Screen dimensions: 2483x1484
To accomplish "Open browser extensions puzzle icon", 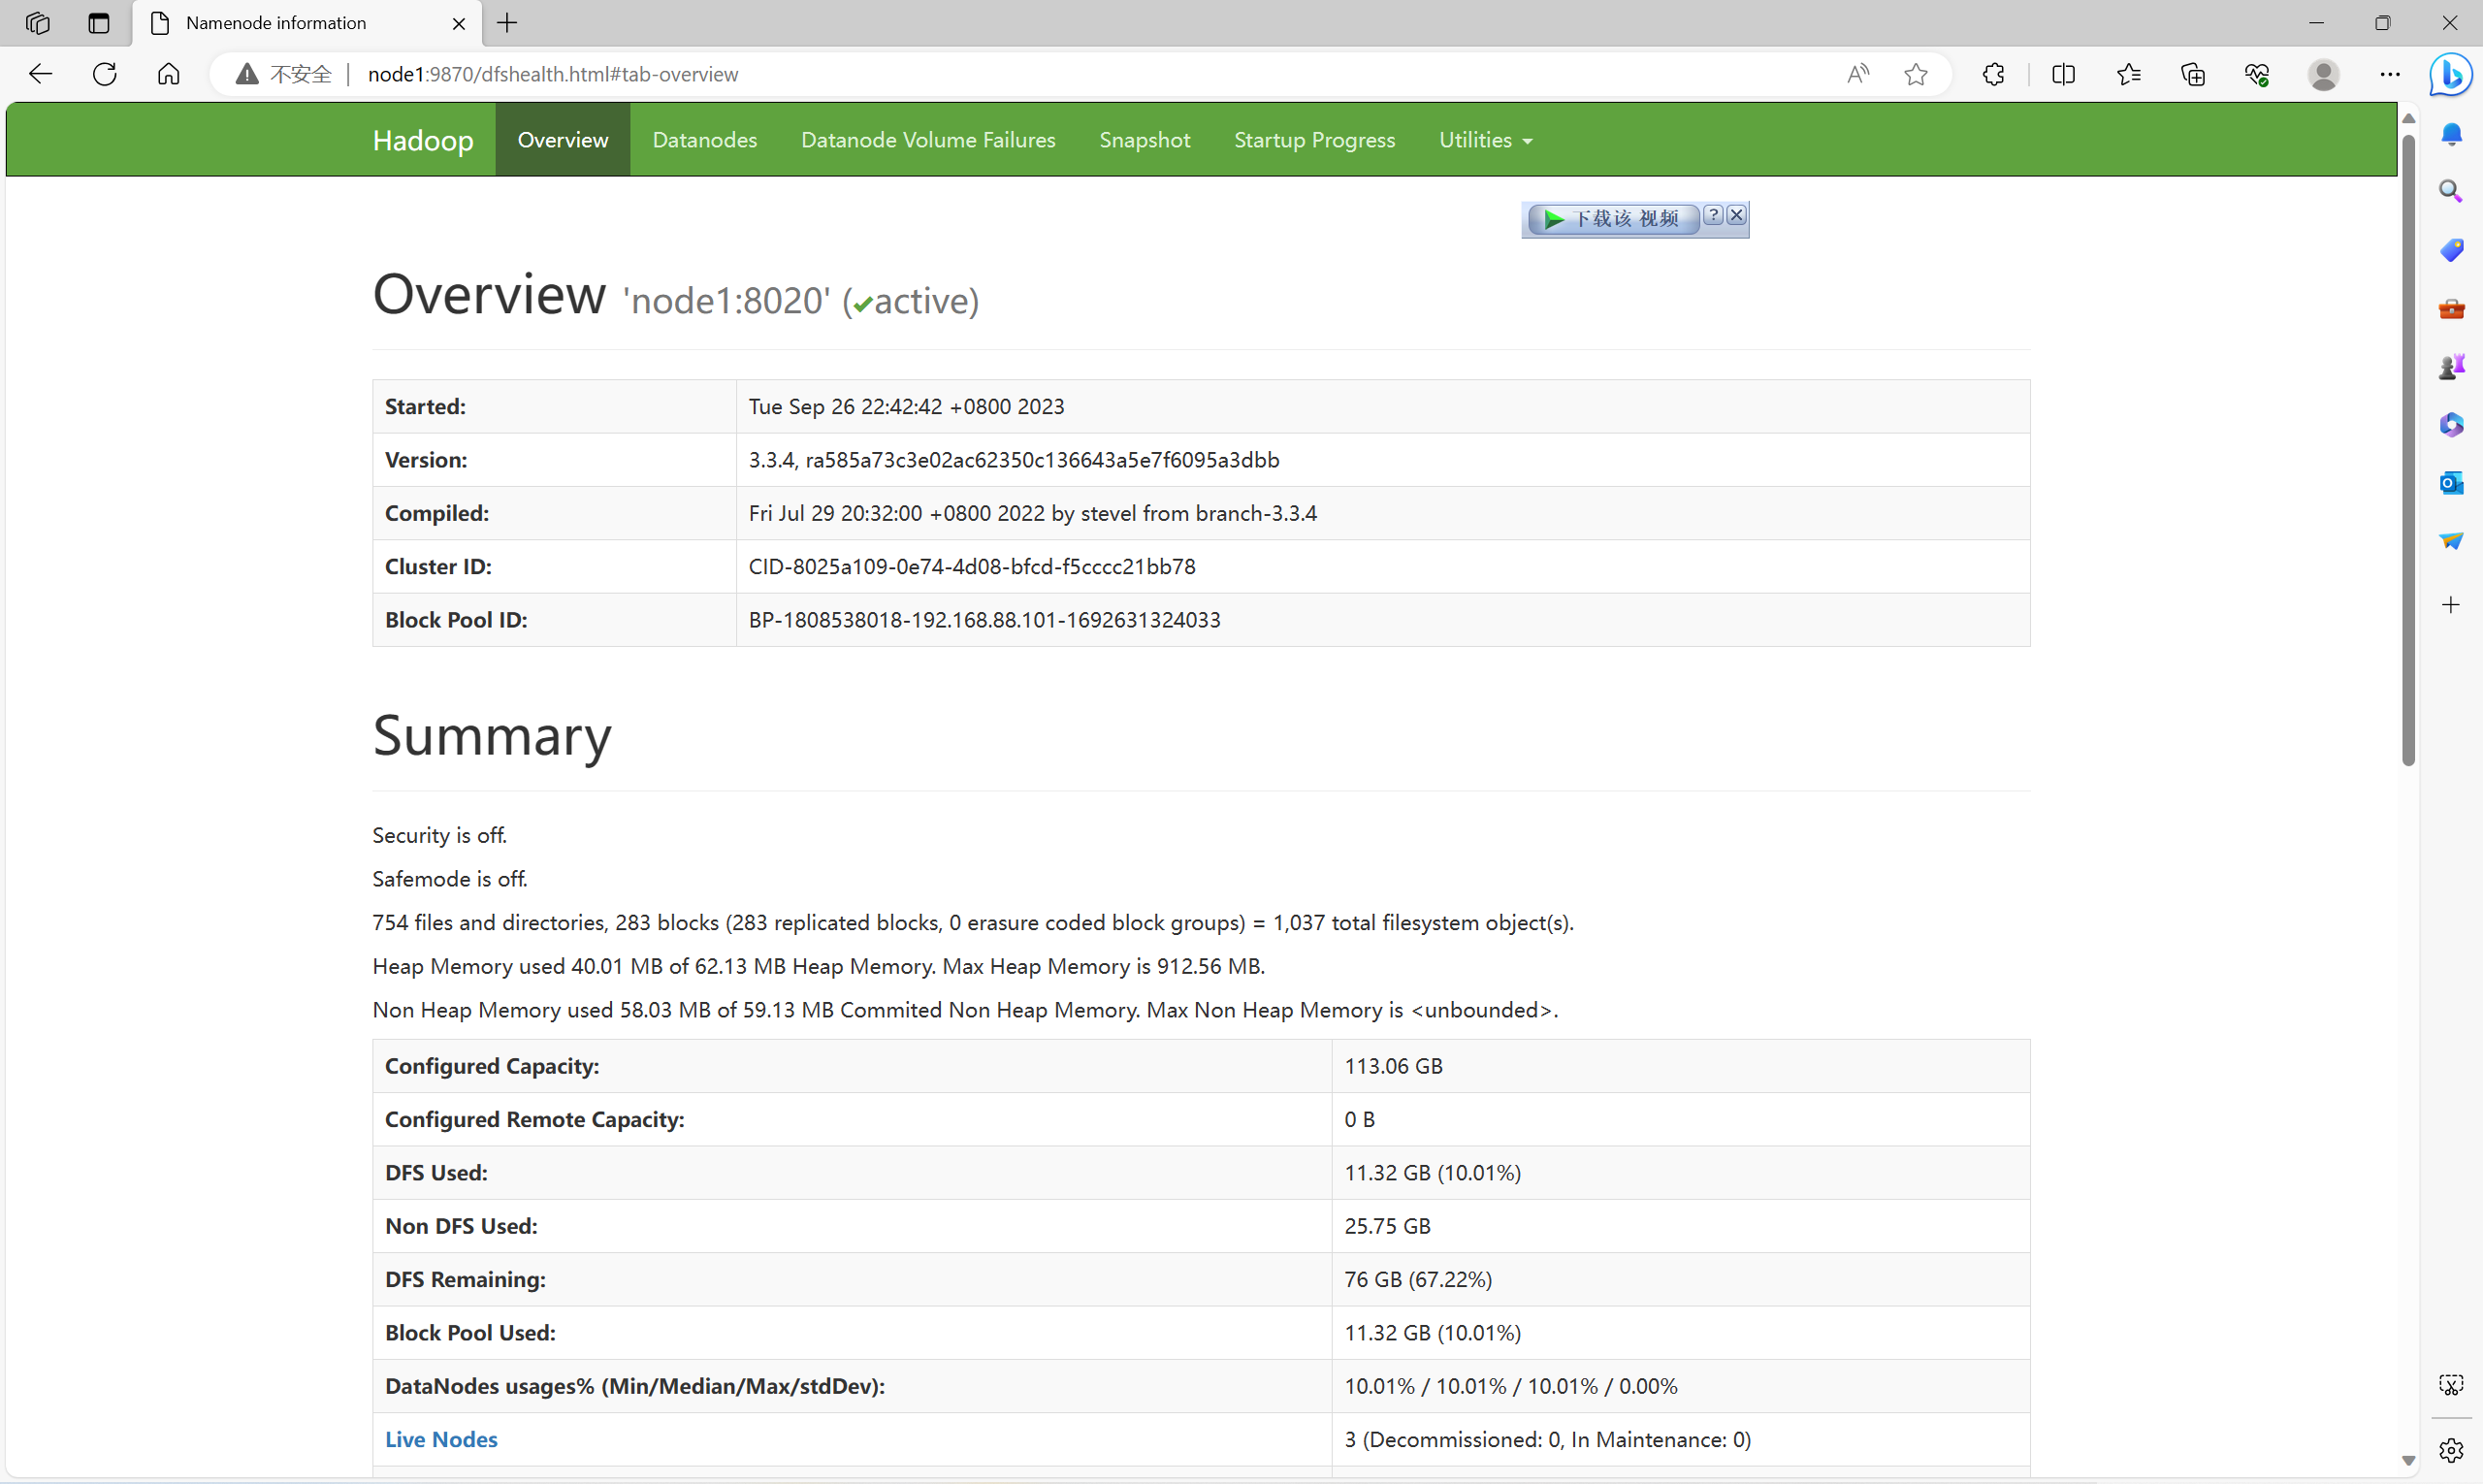I will (1993, 74).
